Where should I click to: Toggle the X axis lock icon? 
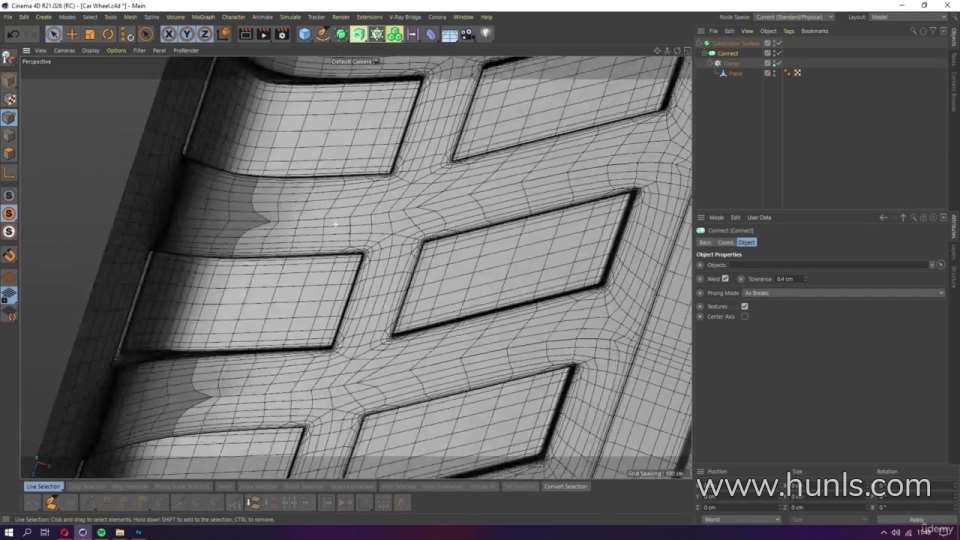point(169,34)
